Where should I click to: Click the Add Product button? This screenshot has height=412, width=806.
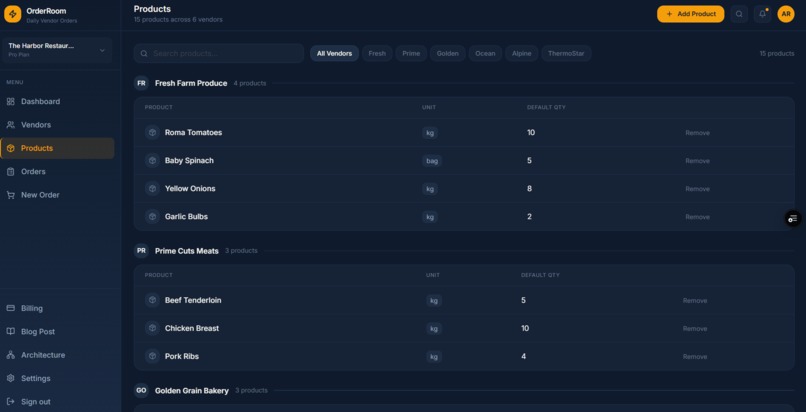pos(690,14)
